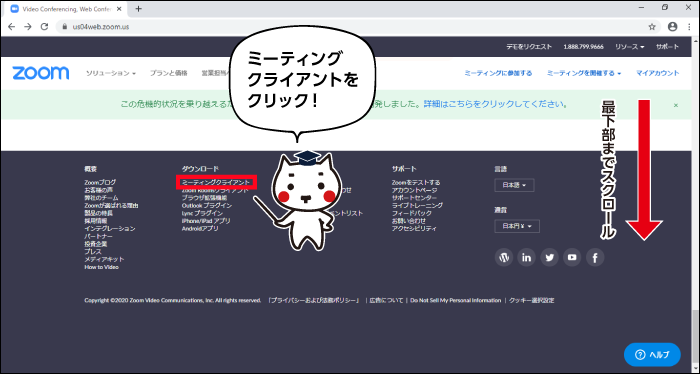Click the Lync プラグイン footer link

[x=202, y=213]
